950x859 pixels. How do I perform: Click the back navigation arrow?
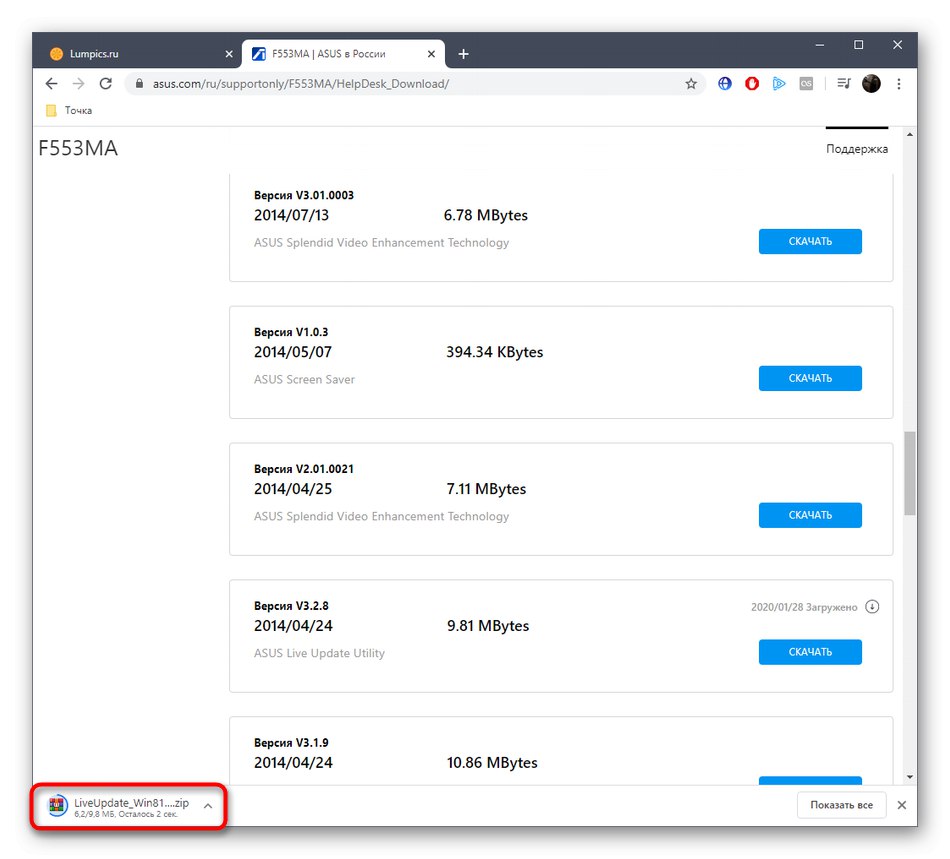click(51, 84)
